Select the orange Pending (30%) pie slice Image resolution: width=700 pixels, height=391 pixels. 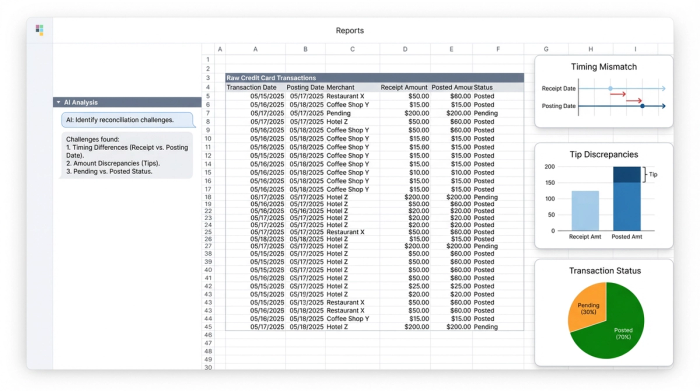click(588, 308)
